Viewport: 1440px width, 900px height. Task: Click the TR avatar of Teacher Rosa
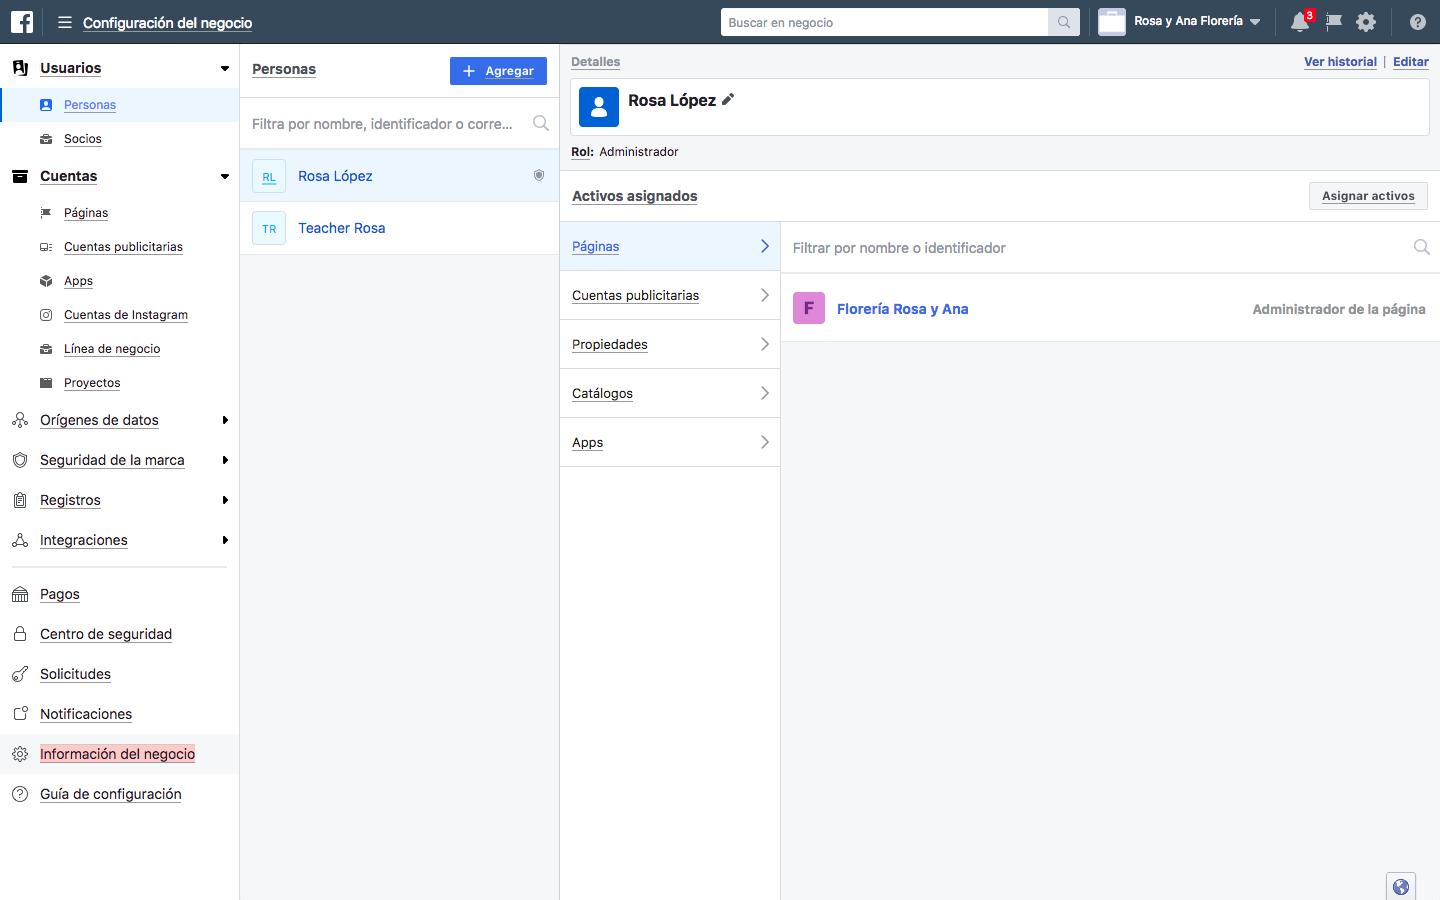point(269,228)
